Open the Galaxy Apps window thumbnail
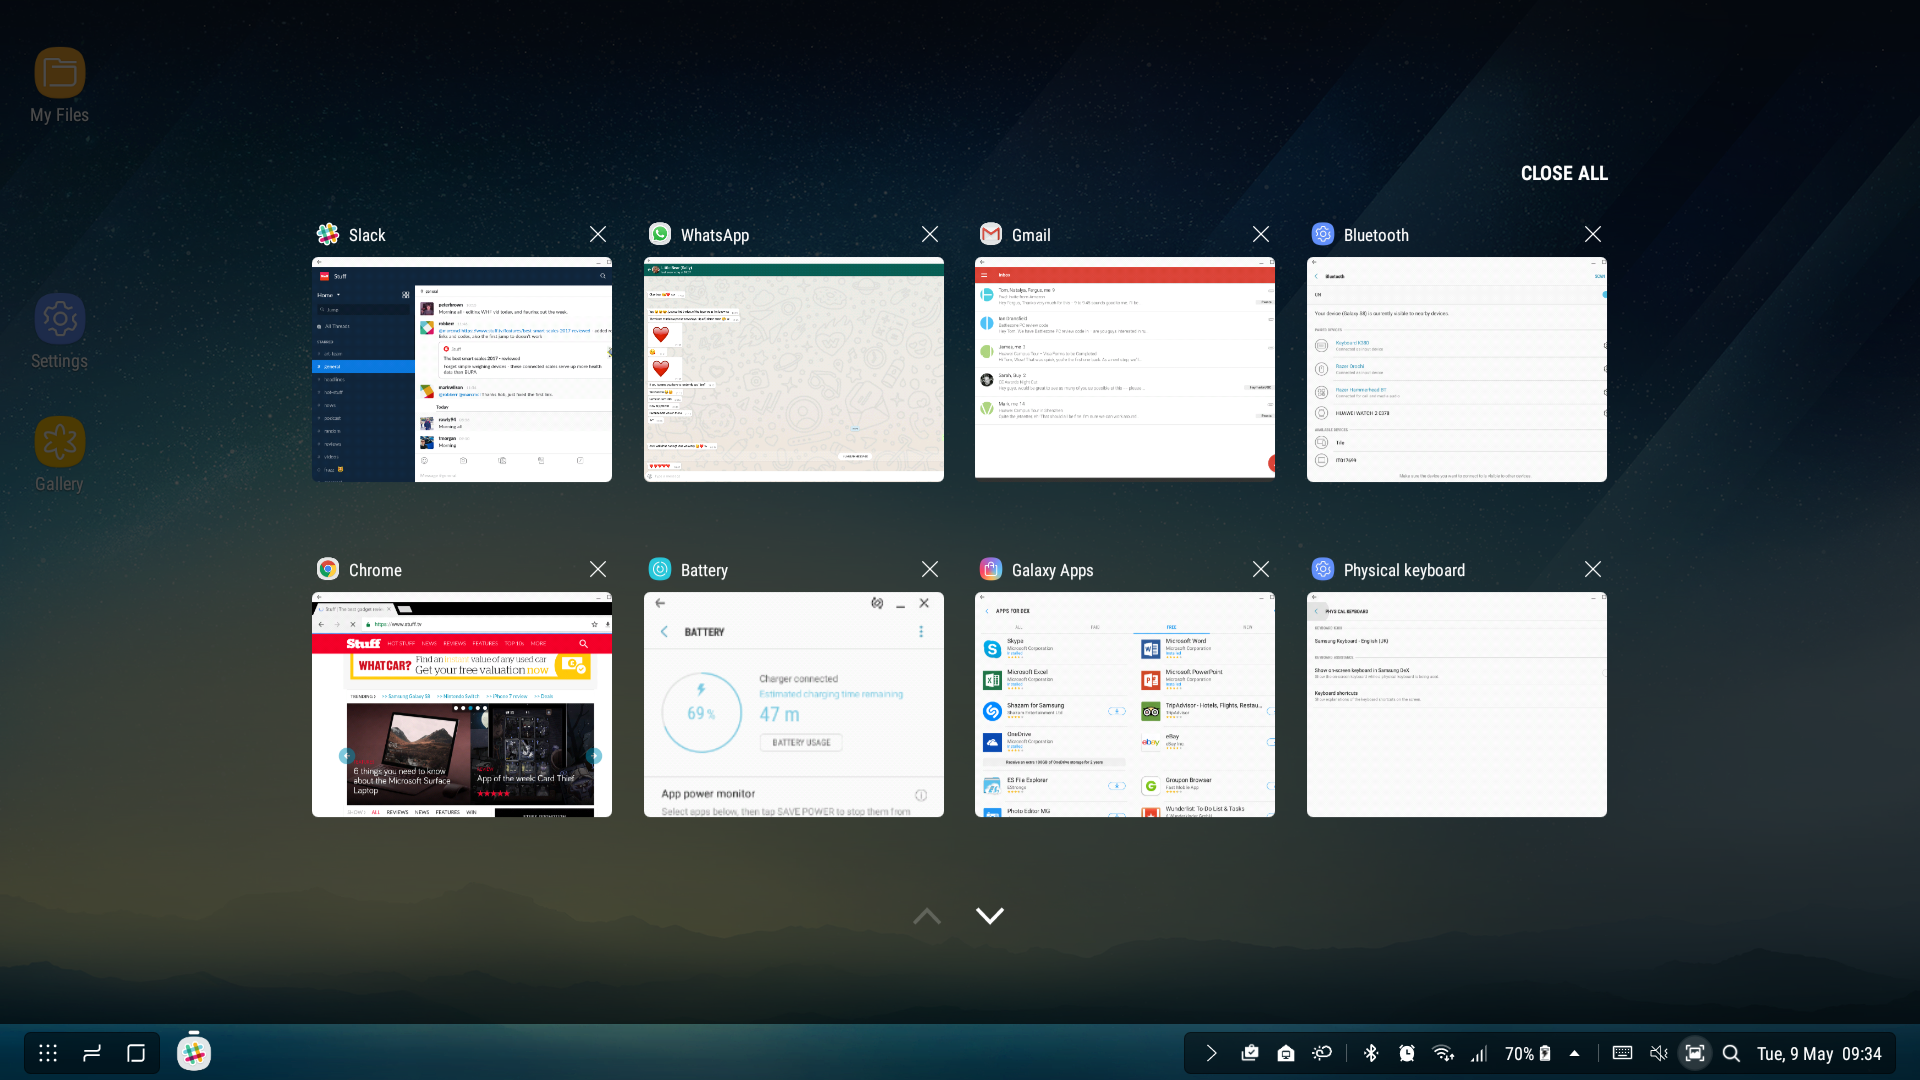Screen dimensions: 1920x1080 click(x=1125, y=705)
